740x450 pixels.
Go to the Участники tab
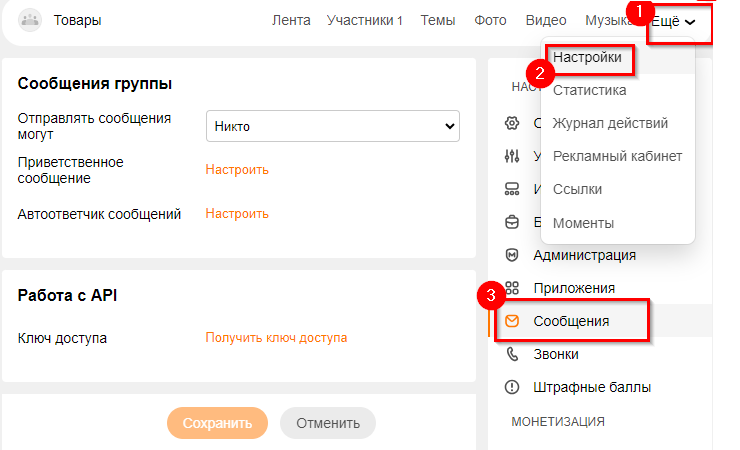364,20
